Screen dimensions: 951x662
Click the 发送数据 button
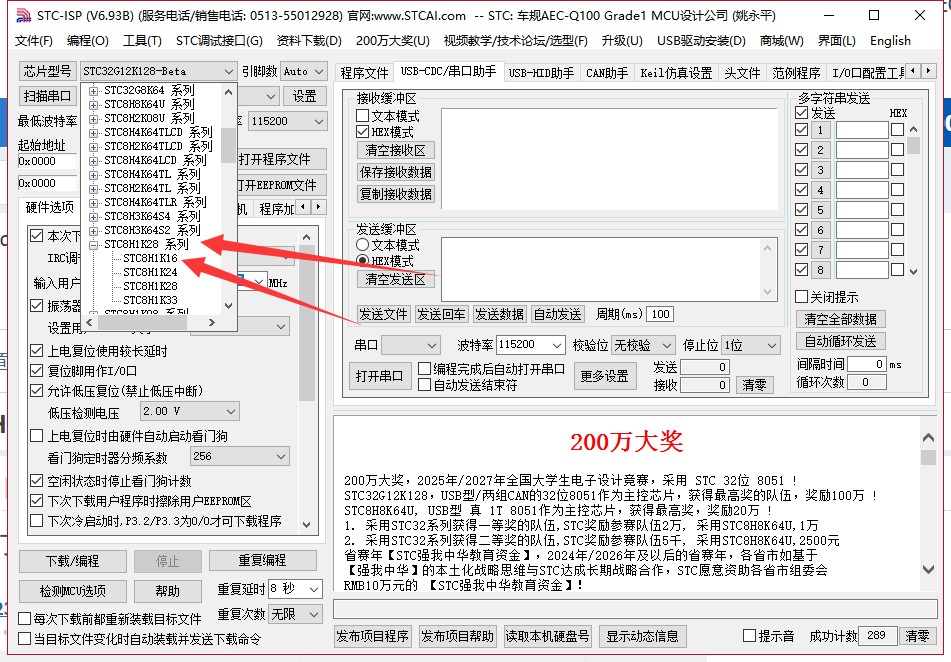point(499,314)
